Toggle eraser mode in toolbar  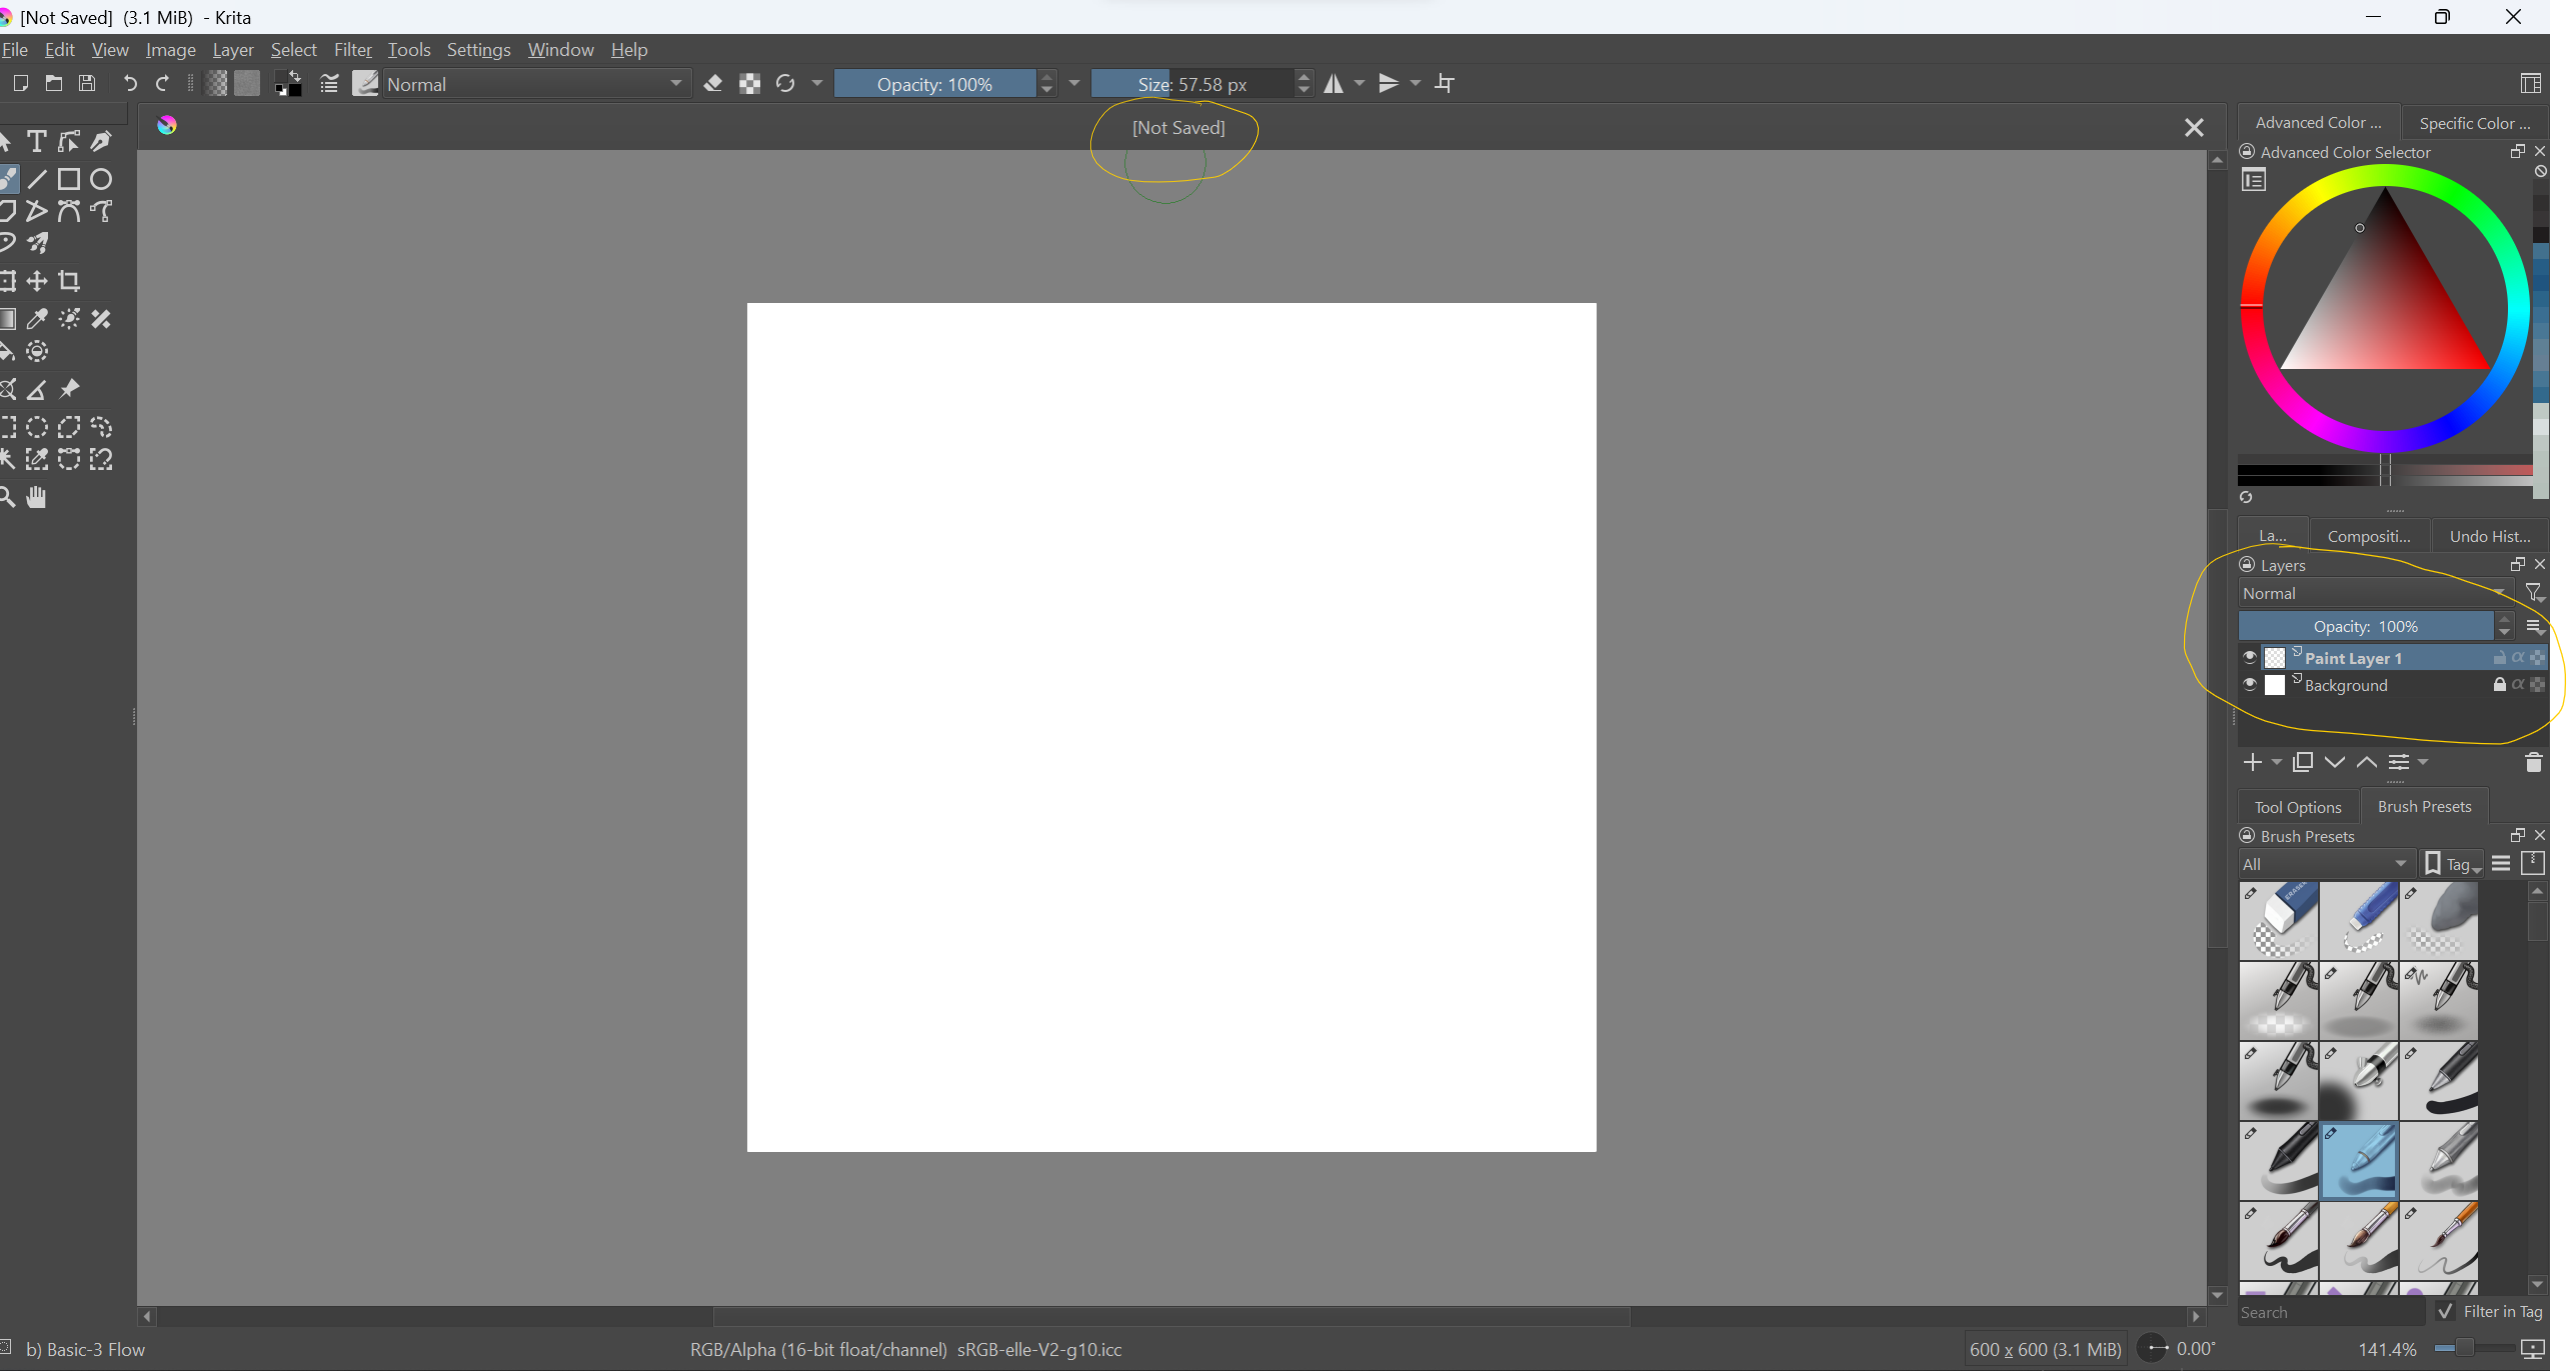click(713, 84)
